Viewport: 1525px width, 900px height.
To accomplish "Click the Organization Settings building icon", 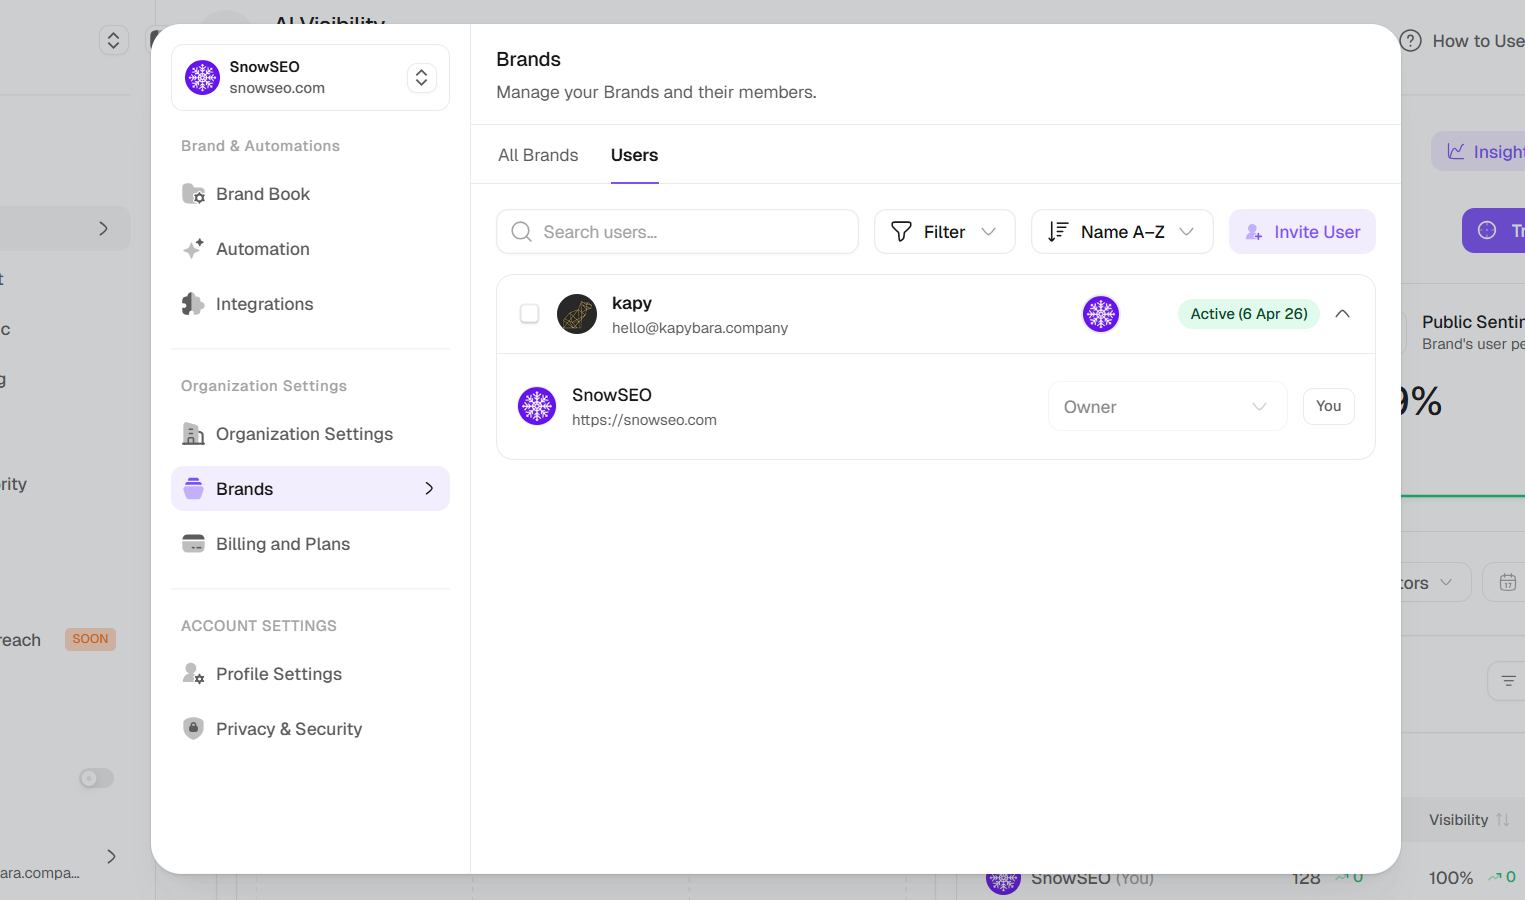I will pos(193,433).
